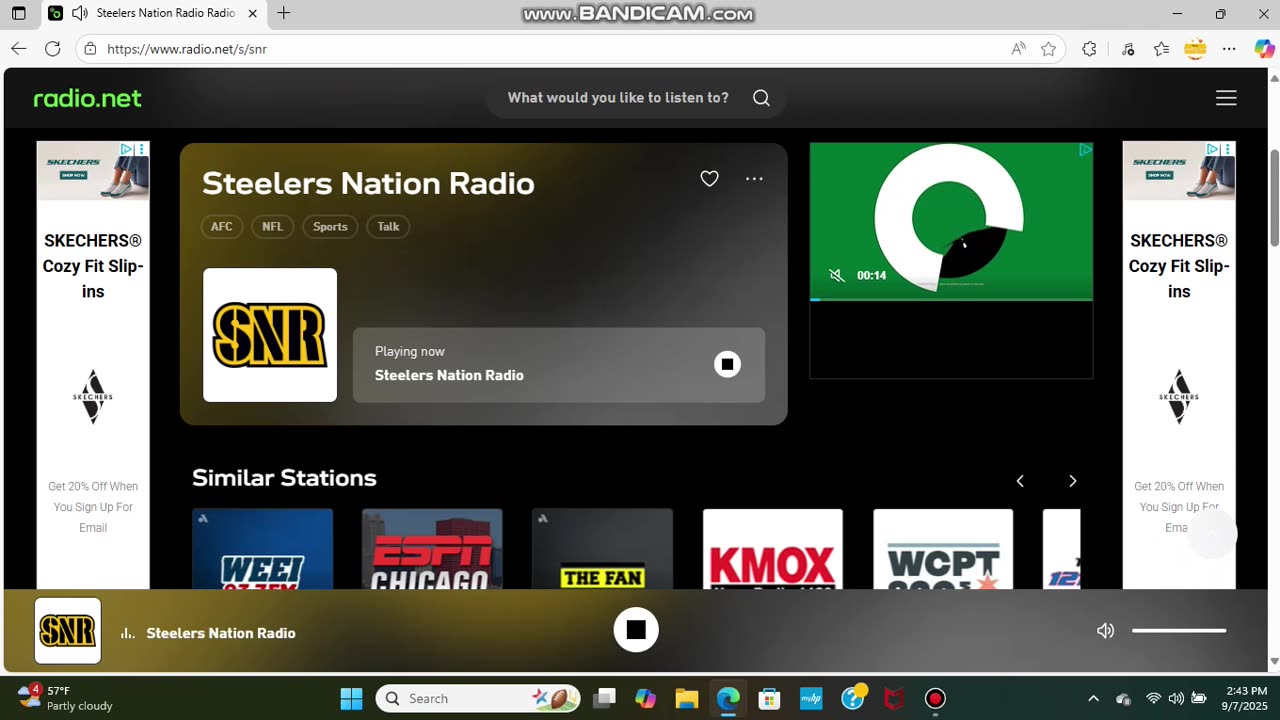Image resolution: width=1280 pixels, height=720 pixels.
Task: Open the Bandicam recorder taskbar icon
Action: pos(935,698)
